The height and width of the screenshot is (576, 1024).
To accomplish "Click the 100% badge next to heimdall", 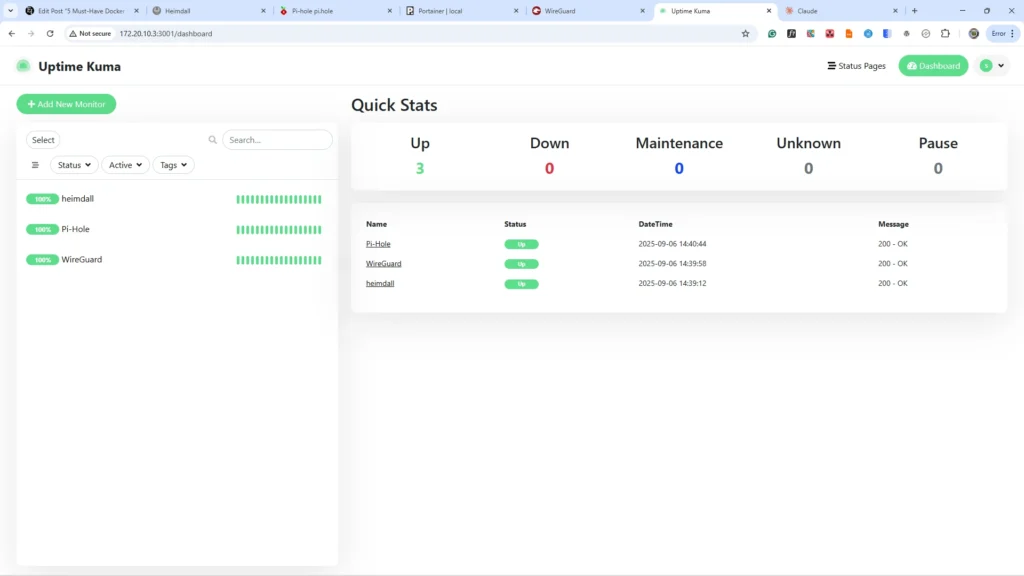I will click(x=42, y=199).
